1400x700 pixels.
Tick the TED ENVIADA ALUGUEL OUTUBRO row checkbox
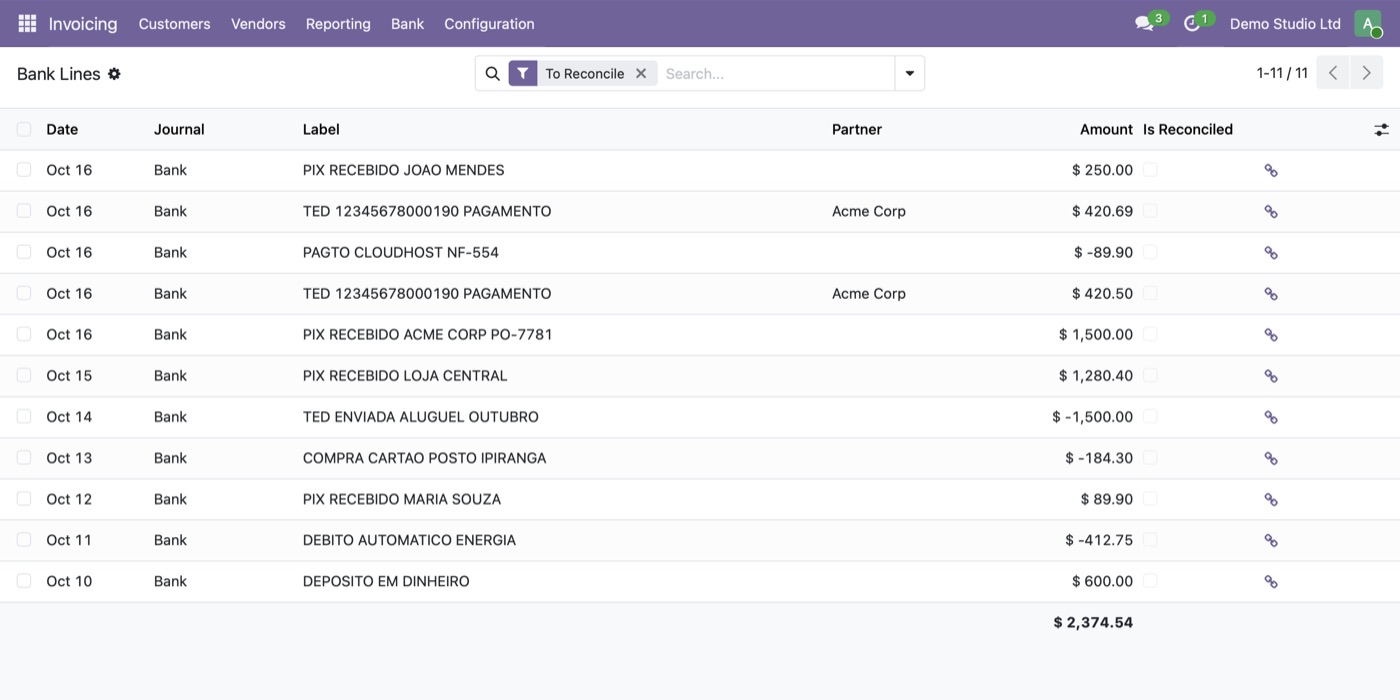(24, 417)
